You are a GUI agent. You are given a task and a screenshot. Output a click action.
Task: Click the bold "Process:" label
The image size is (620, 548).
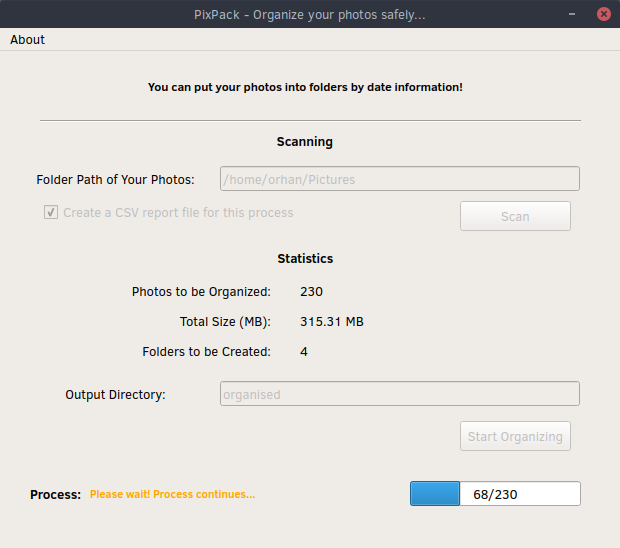coord(55,495)
